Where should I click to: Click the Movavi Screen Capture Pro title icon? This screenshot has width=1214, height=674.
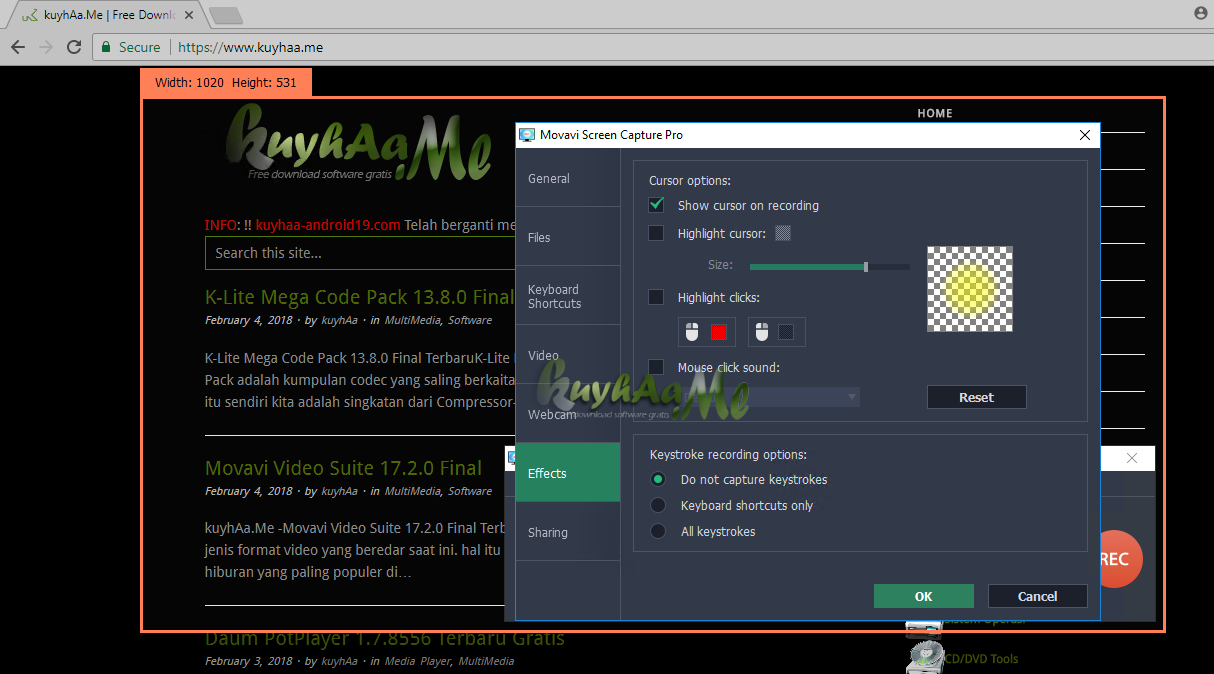(527, 135)
